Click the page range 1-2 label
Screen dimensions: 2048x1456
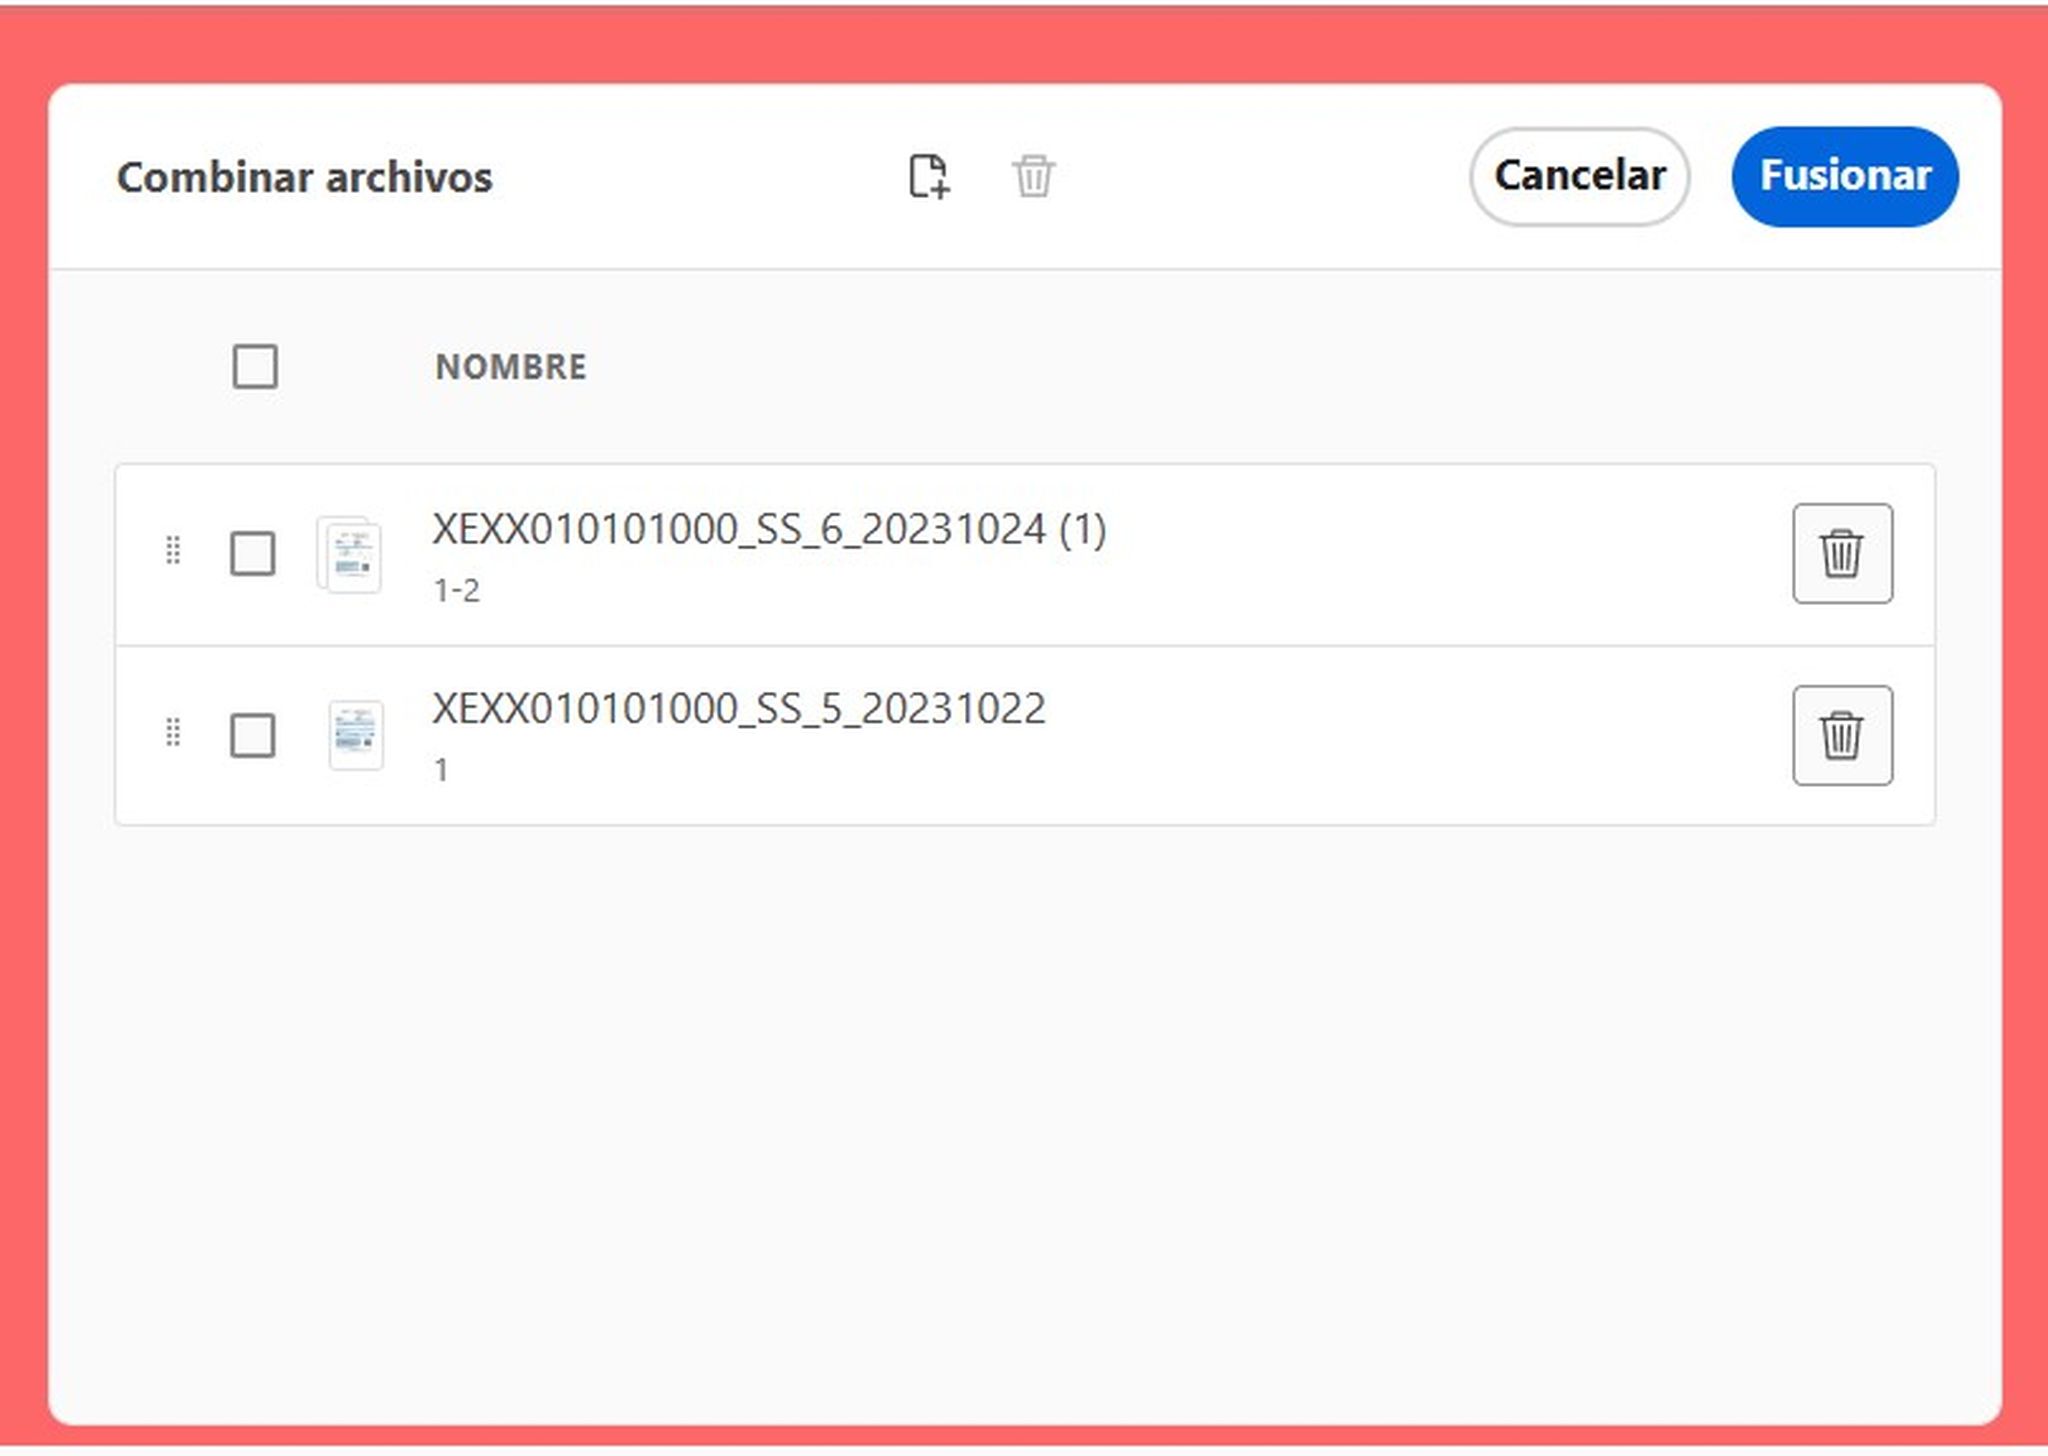point(456,592)
